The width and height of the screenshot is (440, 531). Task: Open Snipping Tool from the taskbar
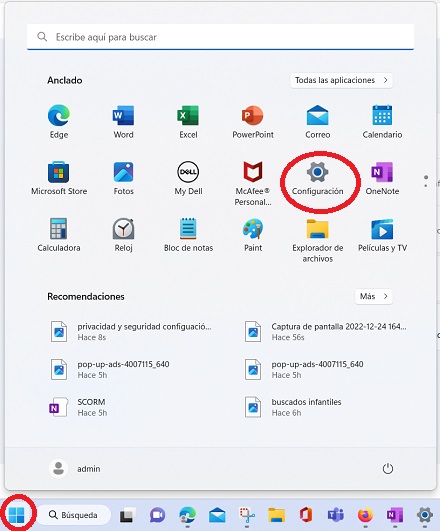[247, 515]
